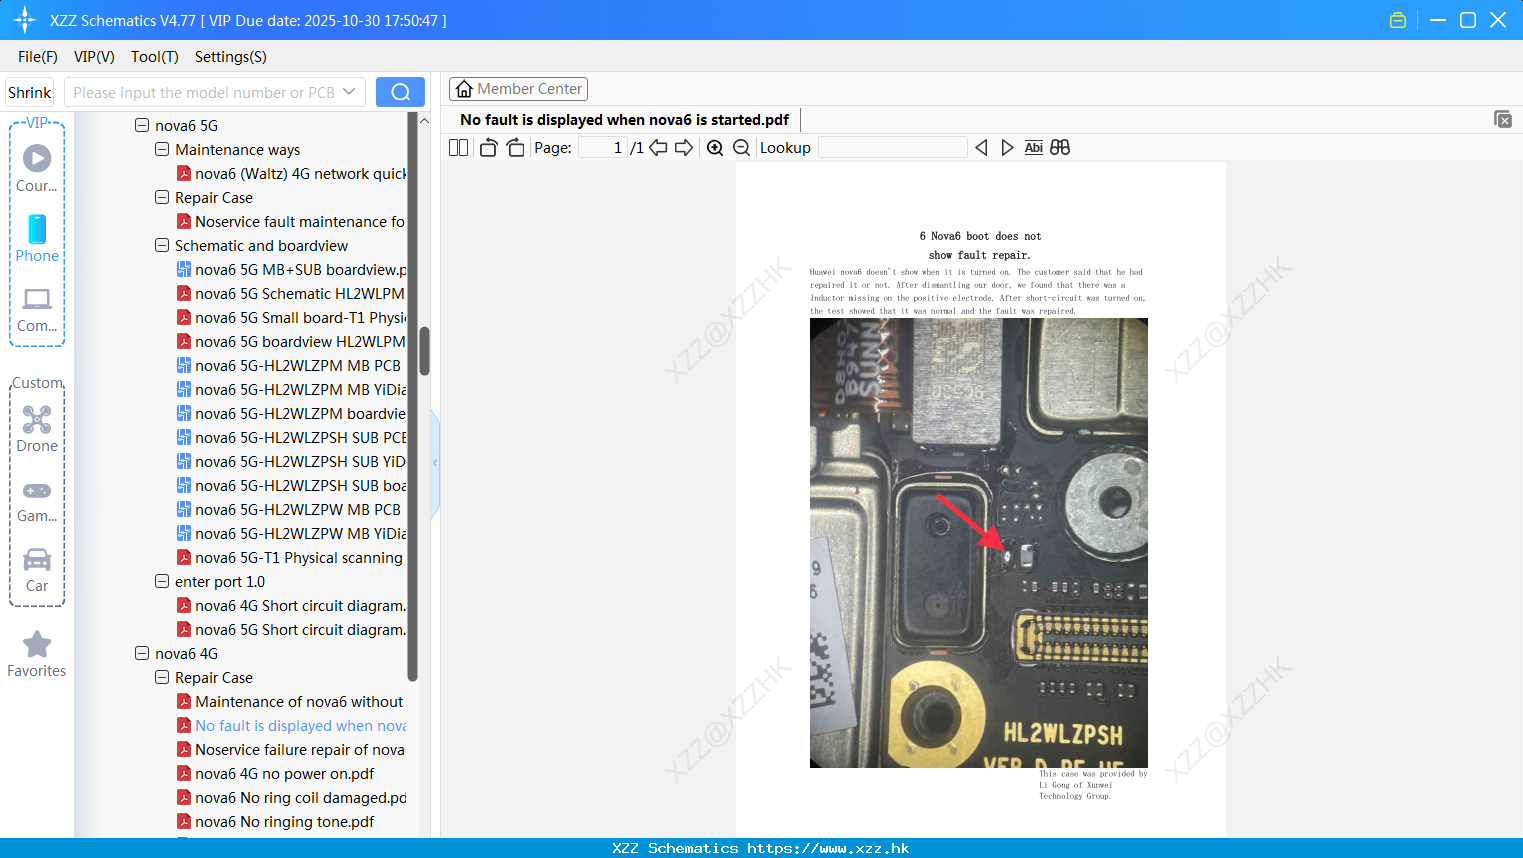Image resolution: width=1523 pixels, height=858 pixels.
Task: Click the tree panel vertical scrollbar thumb
Action: [424, 351]
